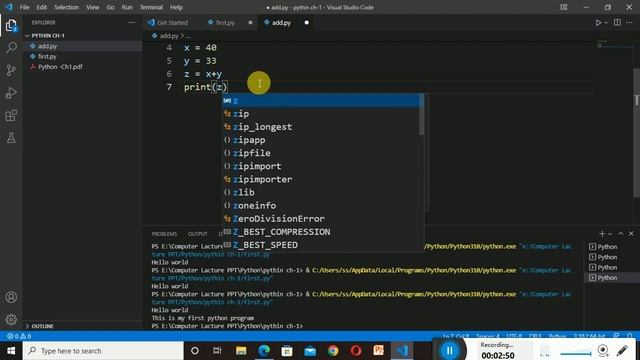Screen dimensions: 640x360
Task: Open editor More Actions ellipsis
Action: 629,23
